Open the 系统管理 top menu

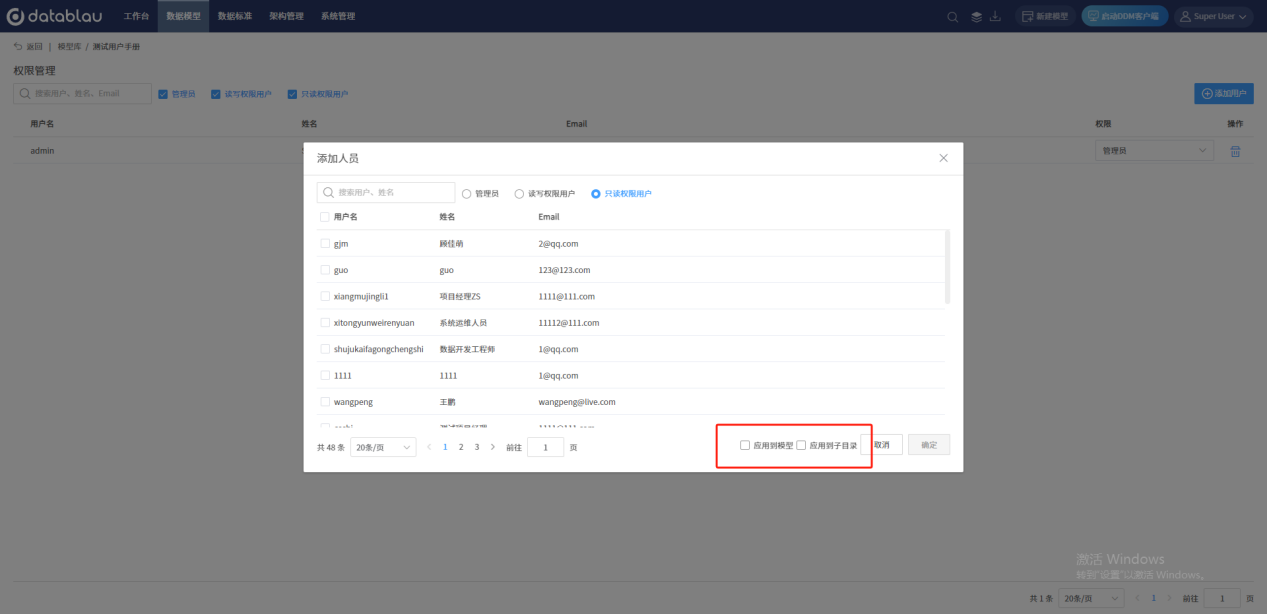pyautogui.click(x=338, y=16)
